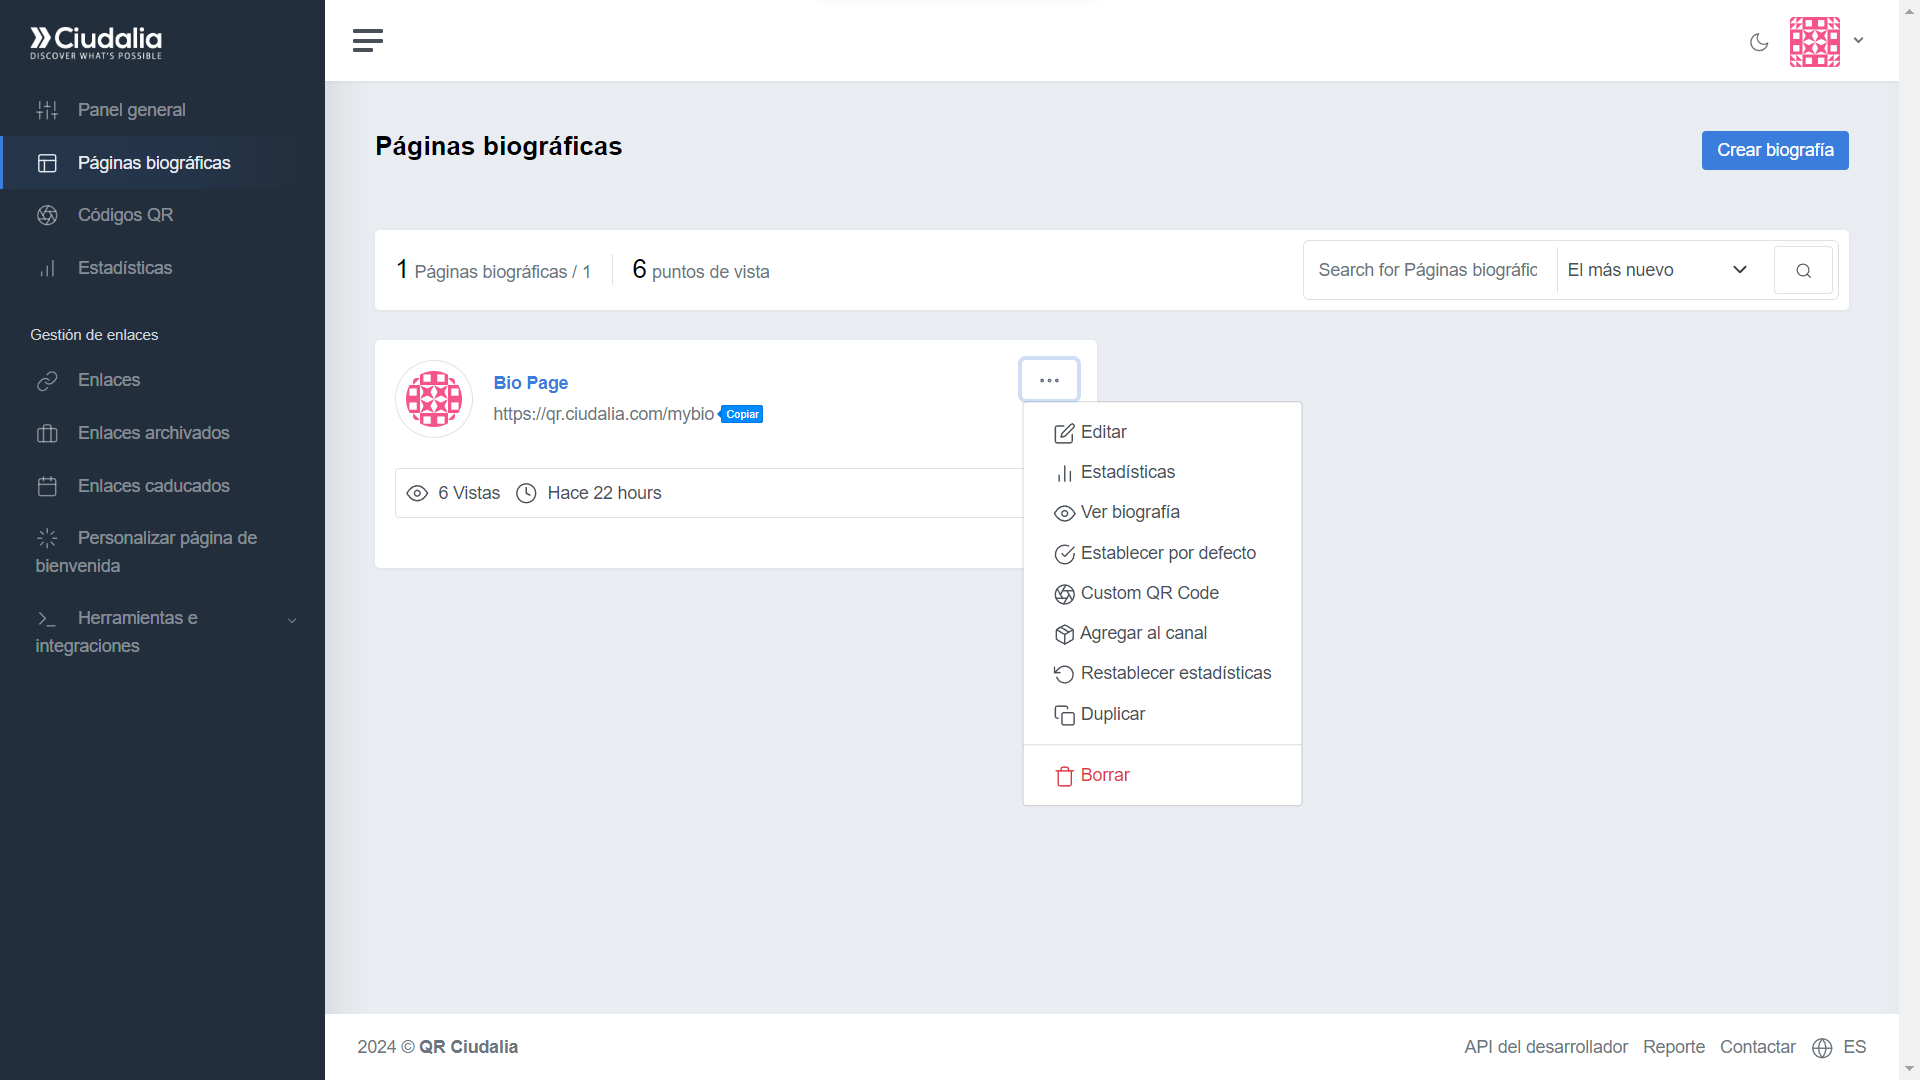Screen dimensions: 1920x1080
Task: Click the search magnifier button
Action: pyautogui.click(x=1803, y=270)
